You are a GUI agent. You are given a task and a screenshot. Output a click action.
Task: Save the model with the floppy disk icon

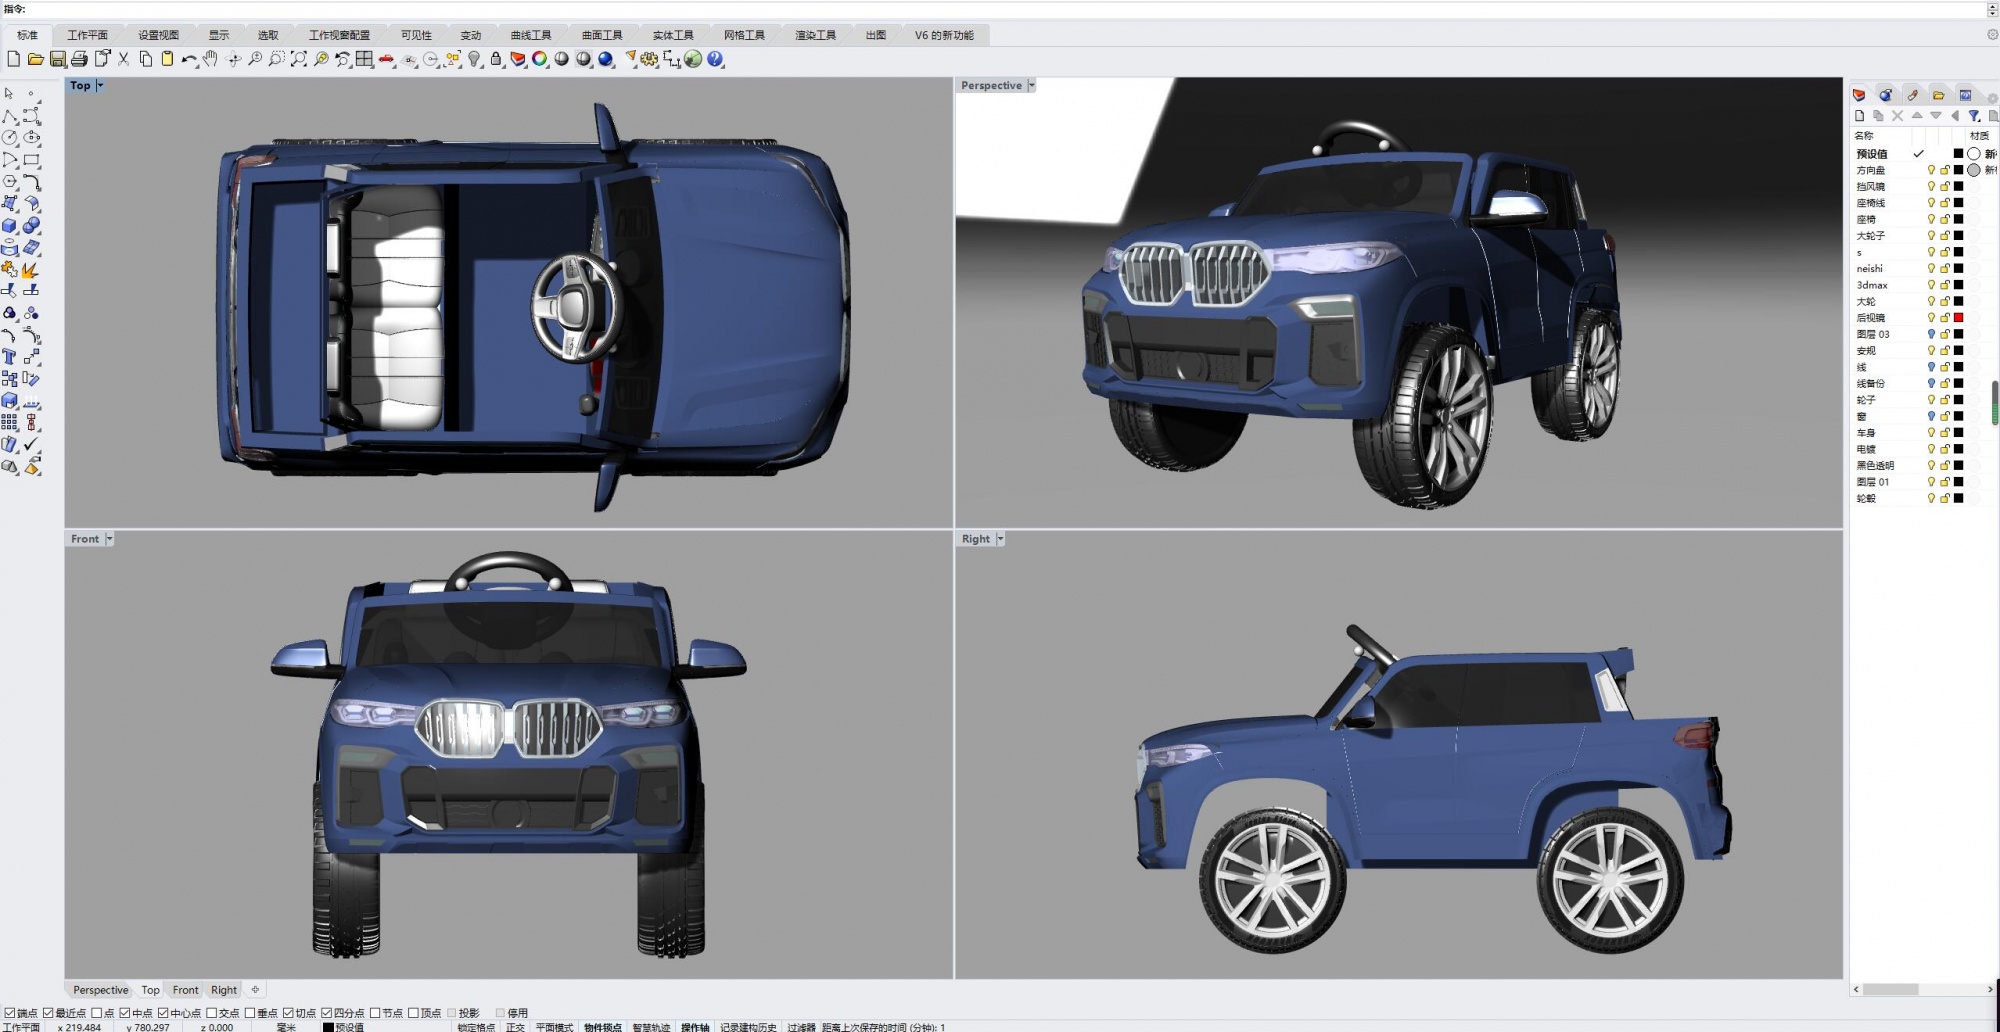coord(57,59)
